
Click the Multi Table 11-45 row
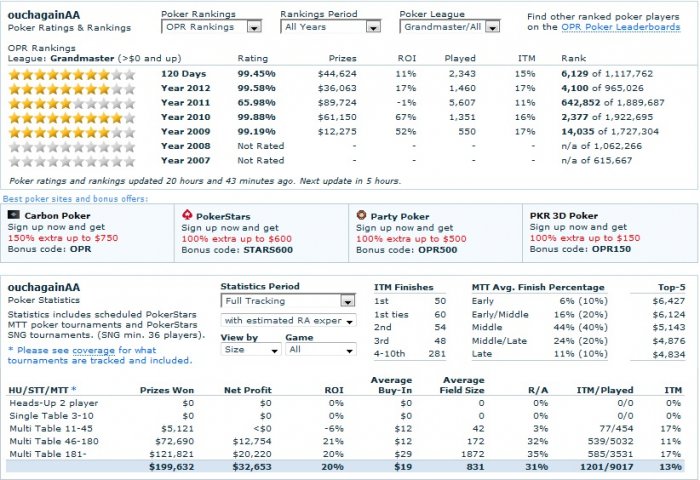[x=345, y=429]
